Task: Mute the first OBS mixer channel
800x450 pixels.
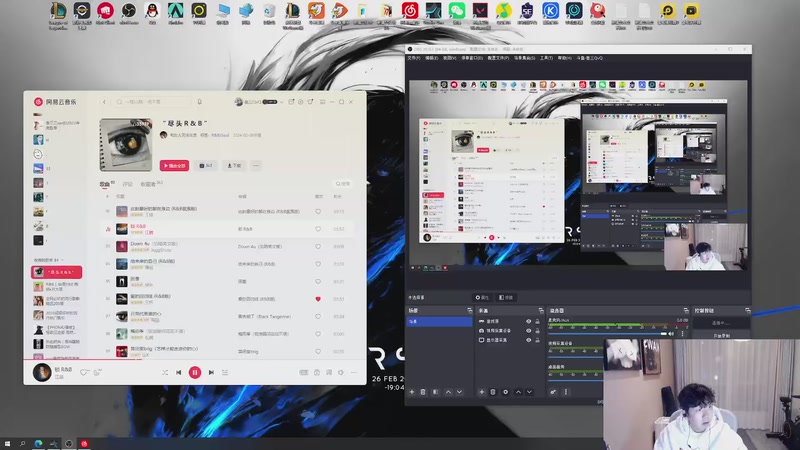Action: (x=671, y=334)
